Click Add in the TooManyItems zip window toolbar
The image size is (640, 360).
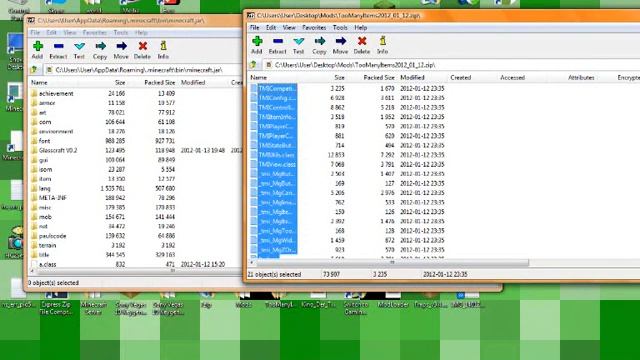point(256,45)
